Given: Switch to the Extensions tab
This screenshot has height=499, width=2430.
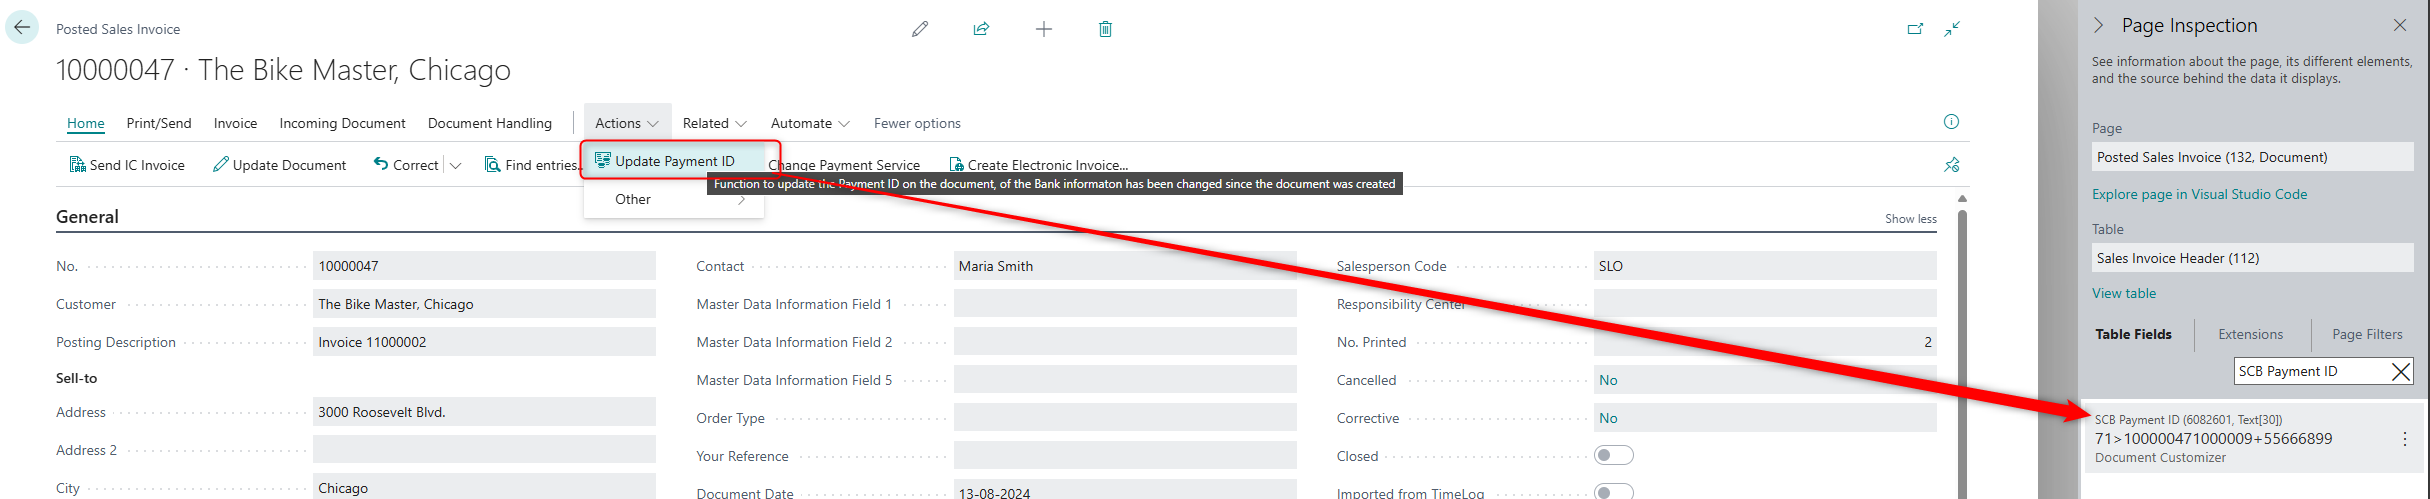Looking at the screenshot, I should 2250,334.
